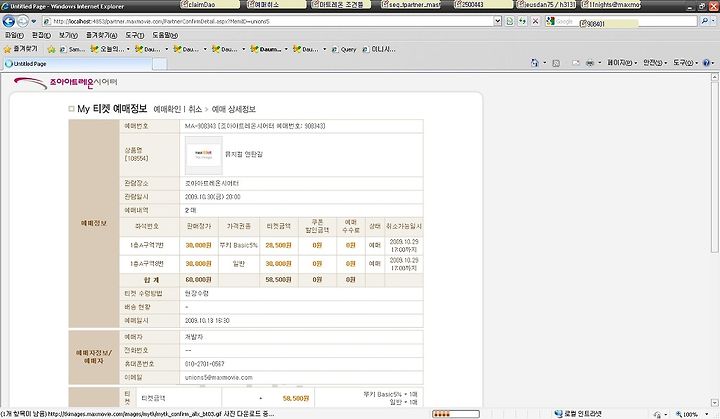Click the 취소 breadcrumb link
Image resolution: width=720 pixels, height=419 pixels.
click(x=195, y=109)
